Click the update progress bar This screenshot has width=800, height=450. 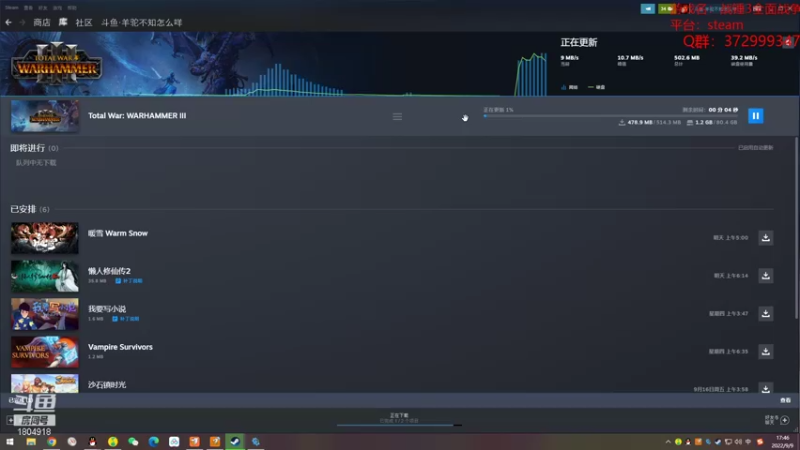(x=610, y=116)
